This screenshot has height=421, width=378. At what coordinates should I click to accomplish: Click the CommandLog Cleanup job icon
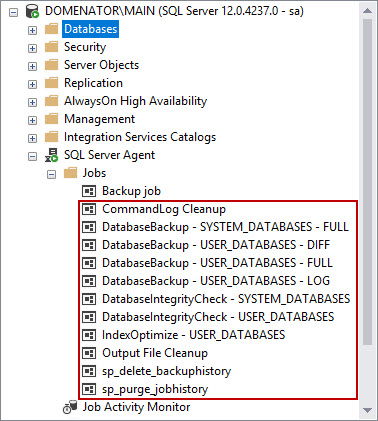pos(89,209)
